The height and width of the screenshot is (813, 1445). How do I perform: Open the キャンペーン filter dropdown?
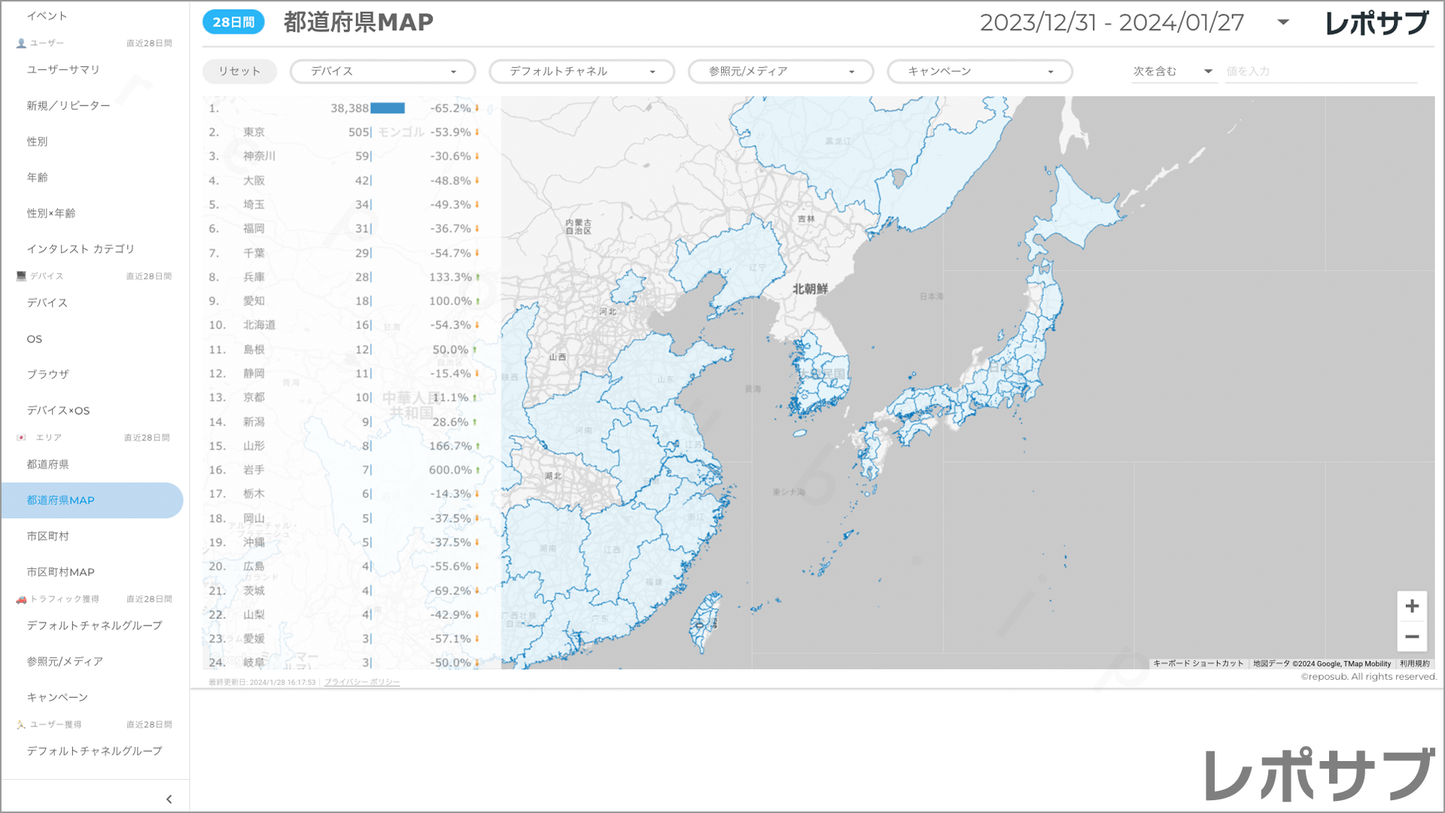[979, 72]
